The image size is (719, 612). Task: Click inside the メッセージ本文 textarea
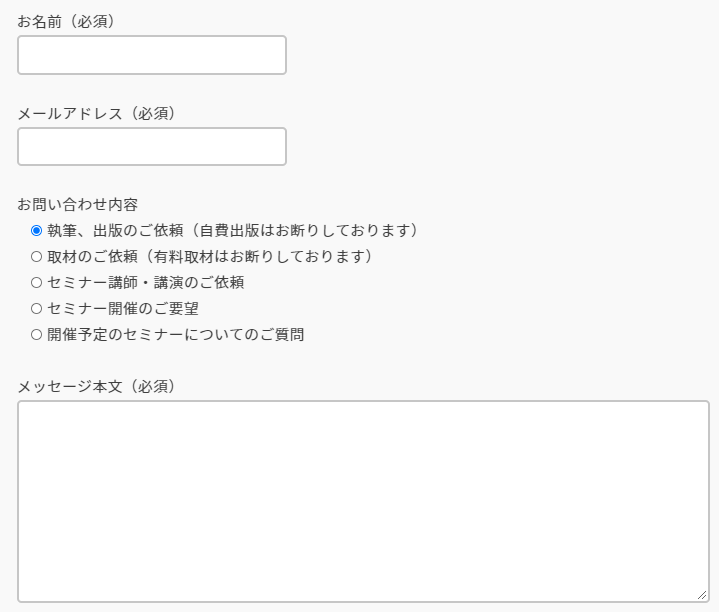pyautogui.click(x=363, y=502)
